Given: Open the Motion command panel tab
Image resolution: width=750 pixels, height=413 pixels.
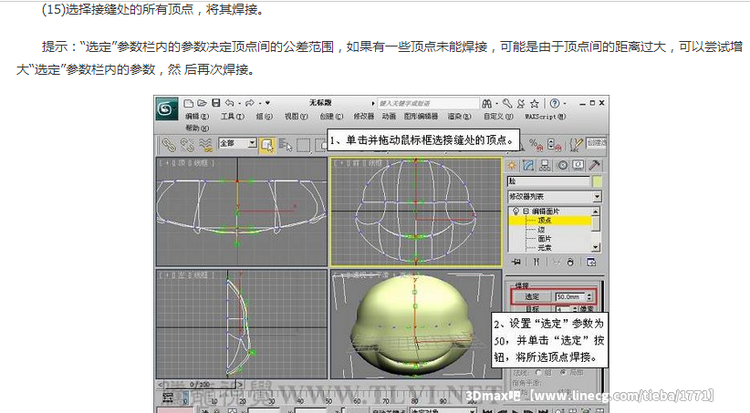Looking at the screenshot, I should pos(562,166).
